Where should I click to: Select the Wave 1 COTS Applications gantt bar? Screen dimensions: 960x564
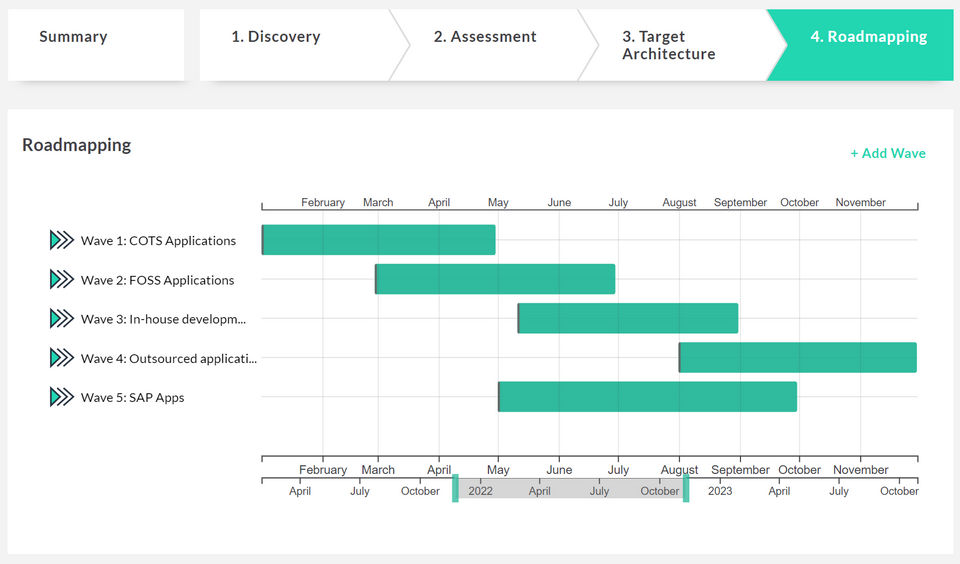[378, 240]
